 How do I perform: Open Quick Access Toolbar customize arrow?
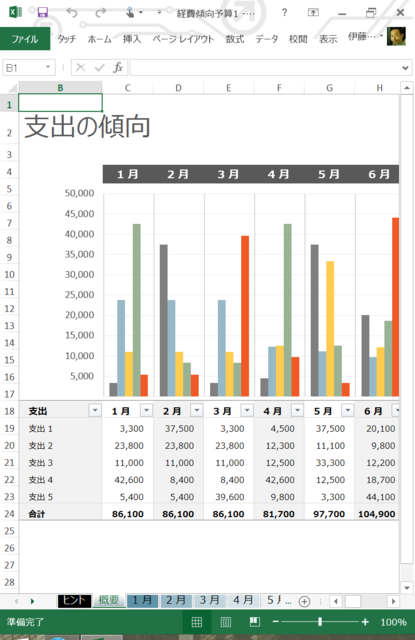tap(159, 13)
